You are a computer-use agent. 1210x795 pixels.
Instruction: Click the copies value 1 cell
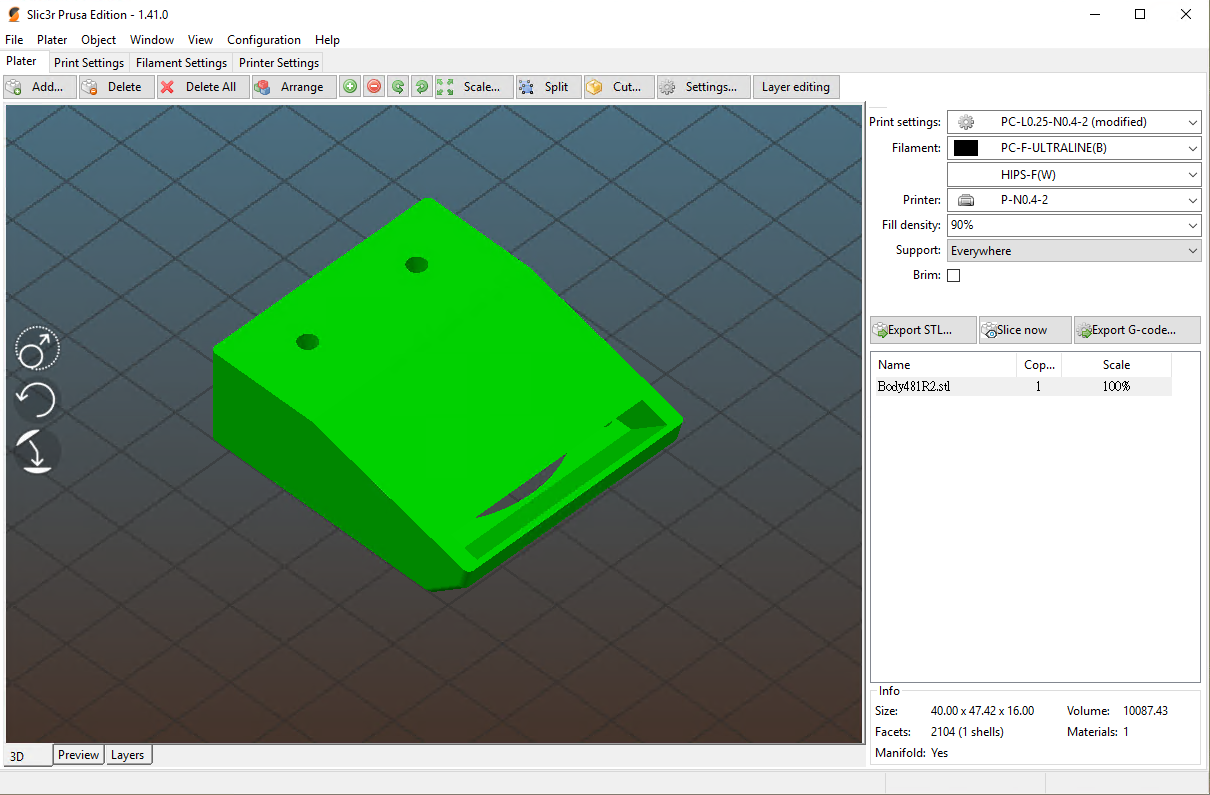1038,386
